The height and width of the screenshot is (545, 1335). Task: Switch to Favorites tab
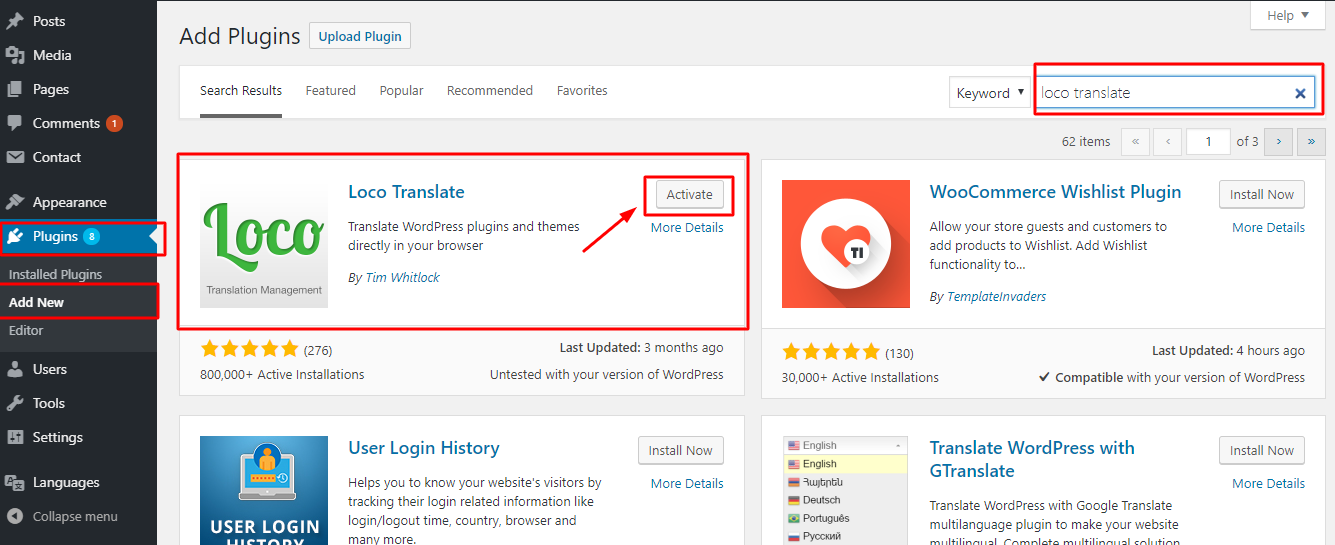point(582,90)
